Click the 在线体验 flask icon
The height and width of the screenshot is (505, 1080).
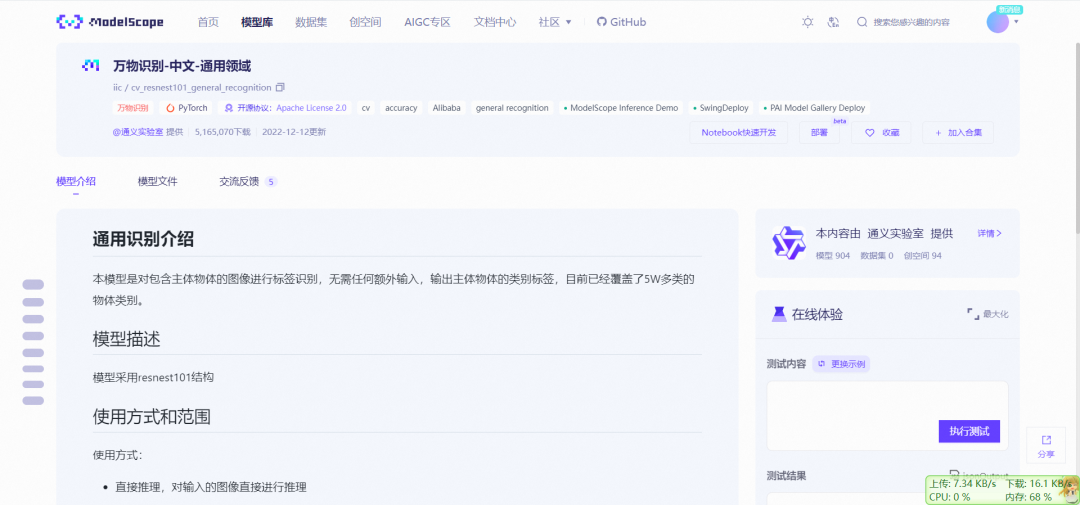[778, 314]
